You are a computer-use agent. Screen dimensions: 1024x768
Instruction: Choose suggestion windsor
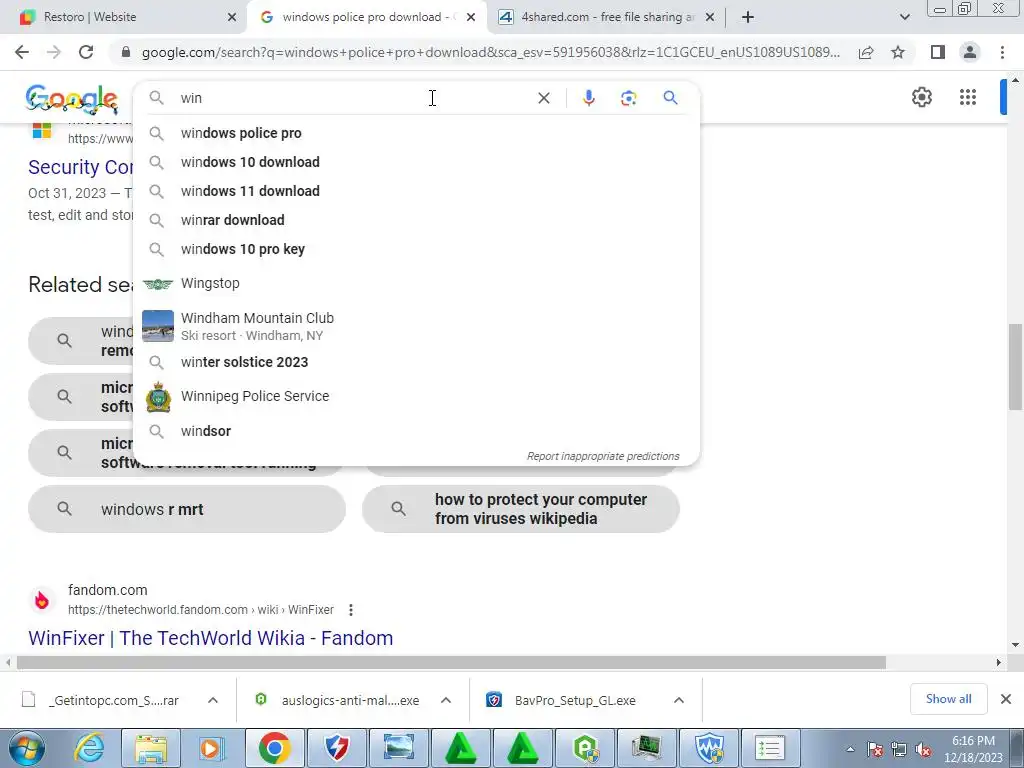click(x=416, y=431)
